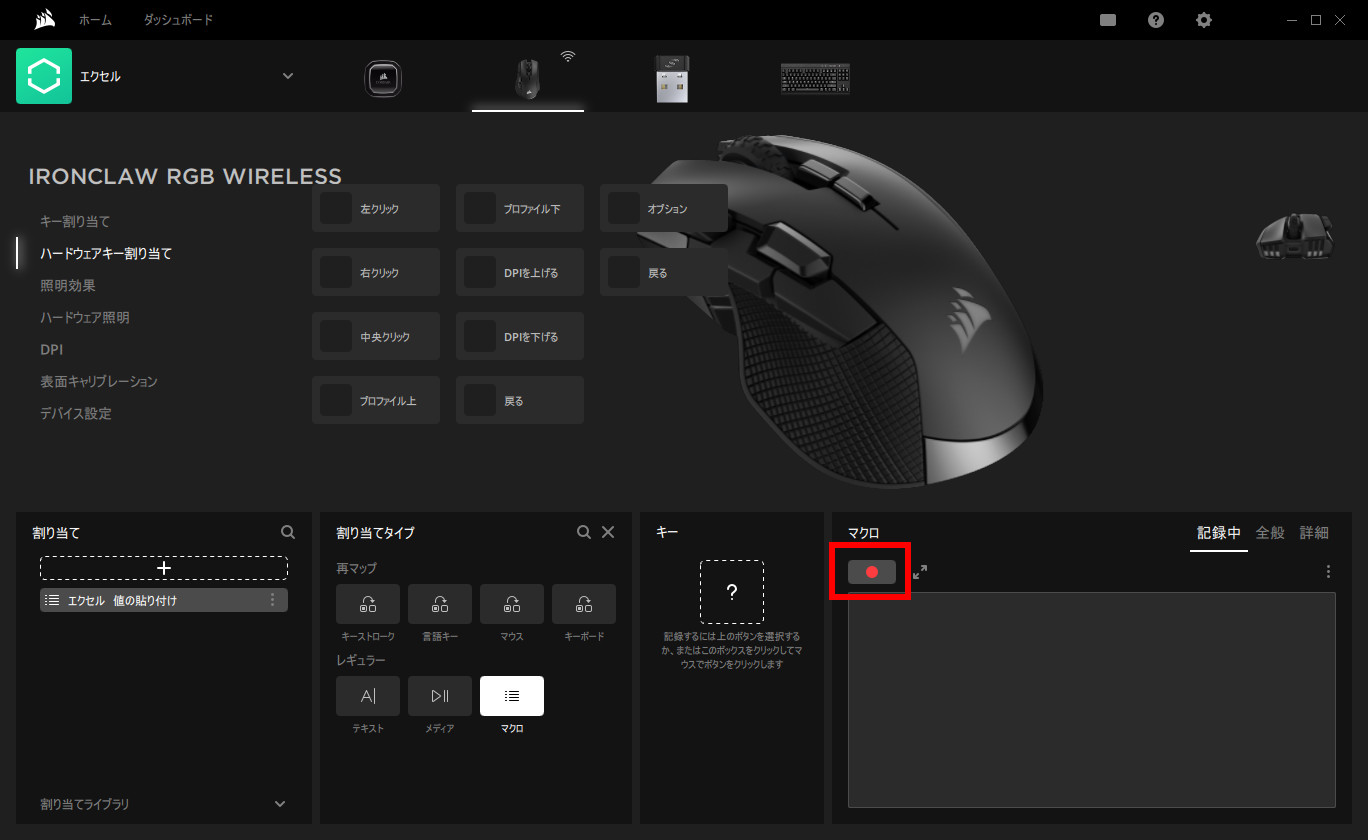
Task: Switch to the mouse side-view thumbnail
Action: [x=1295, y=238]
